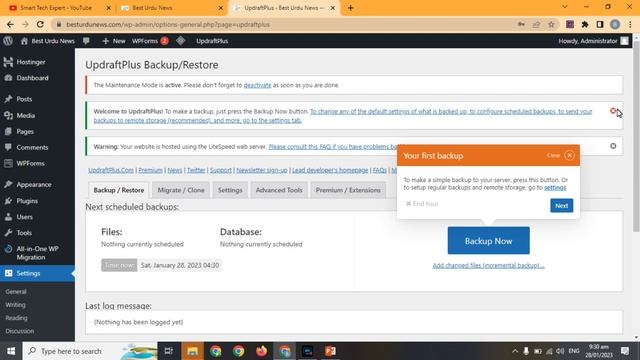Click the Backup Now button

coord(489,241)
